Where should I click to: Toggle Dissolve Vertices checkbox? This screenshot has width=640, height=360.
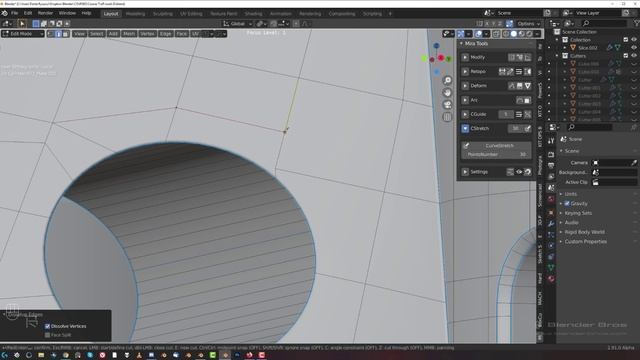[x=47, y=326]
